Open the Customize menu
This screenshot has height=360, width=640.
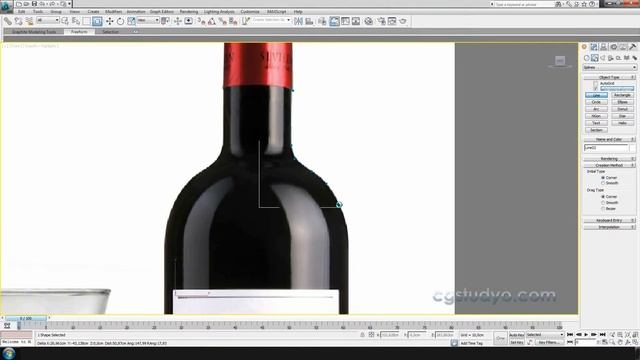pos(249,12)
